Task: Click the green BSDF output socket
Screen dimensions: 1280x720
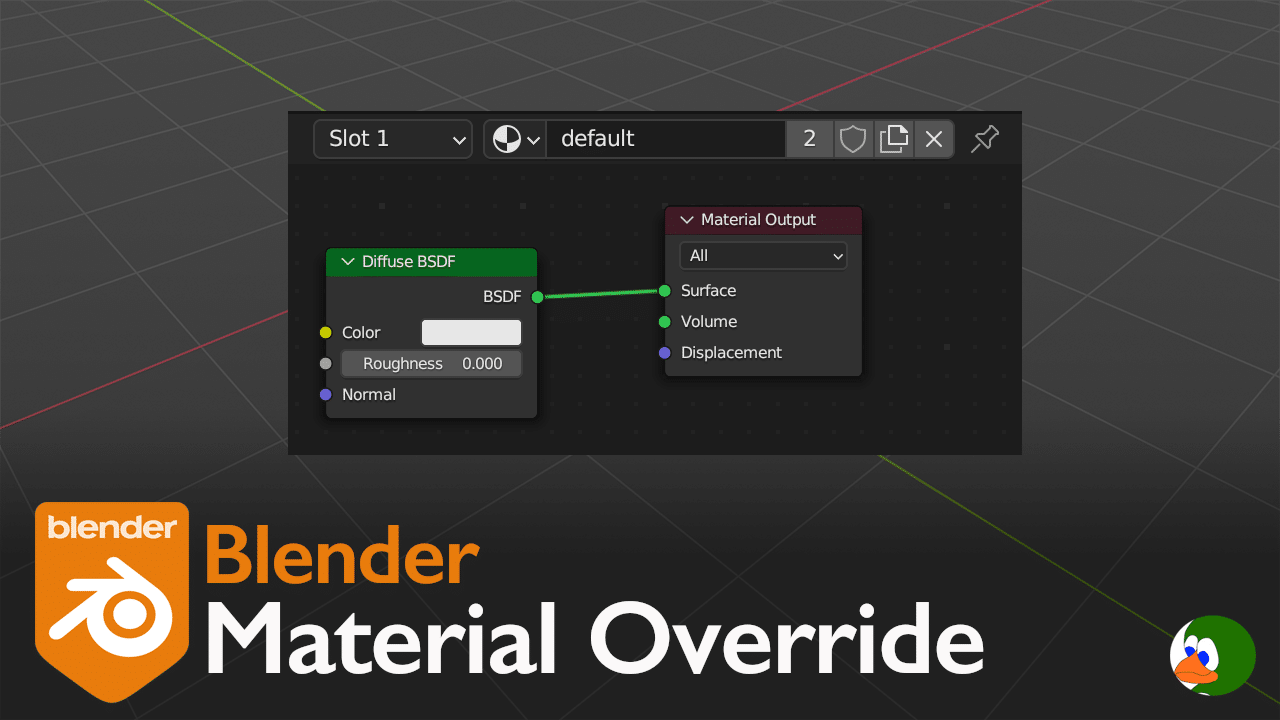Action: [537, 297]
